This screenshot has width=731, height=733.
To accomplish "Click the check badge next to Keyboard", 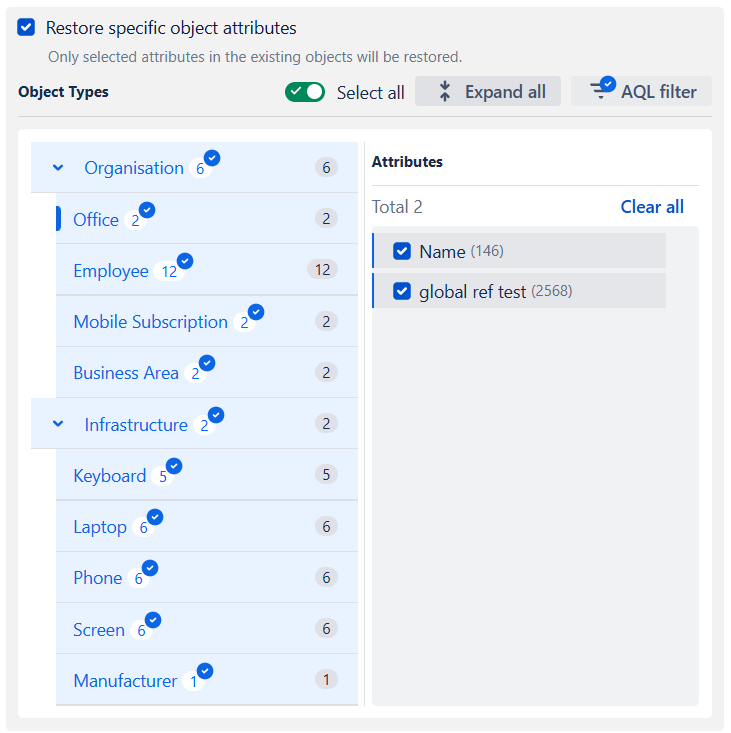I will click(174, 466).
